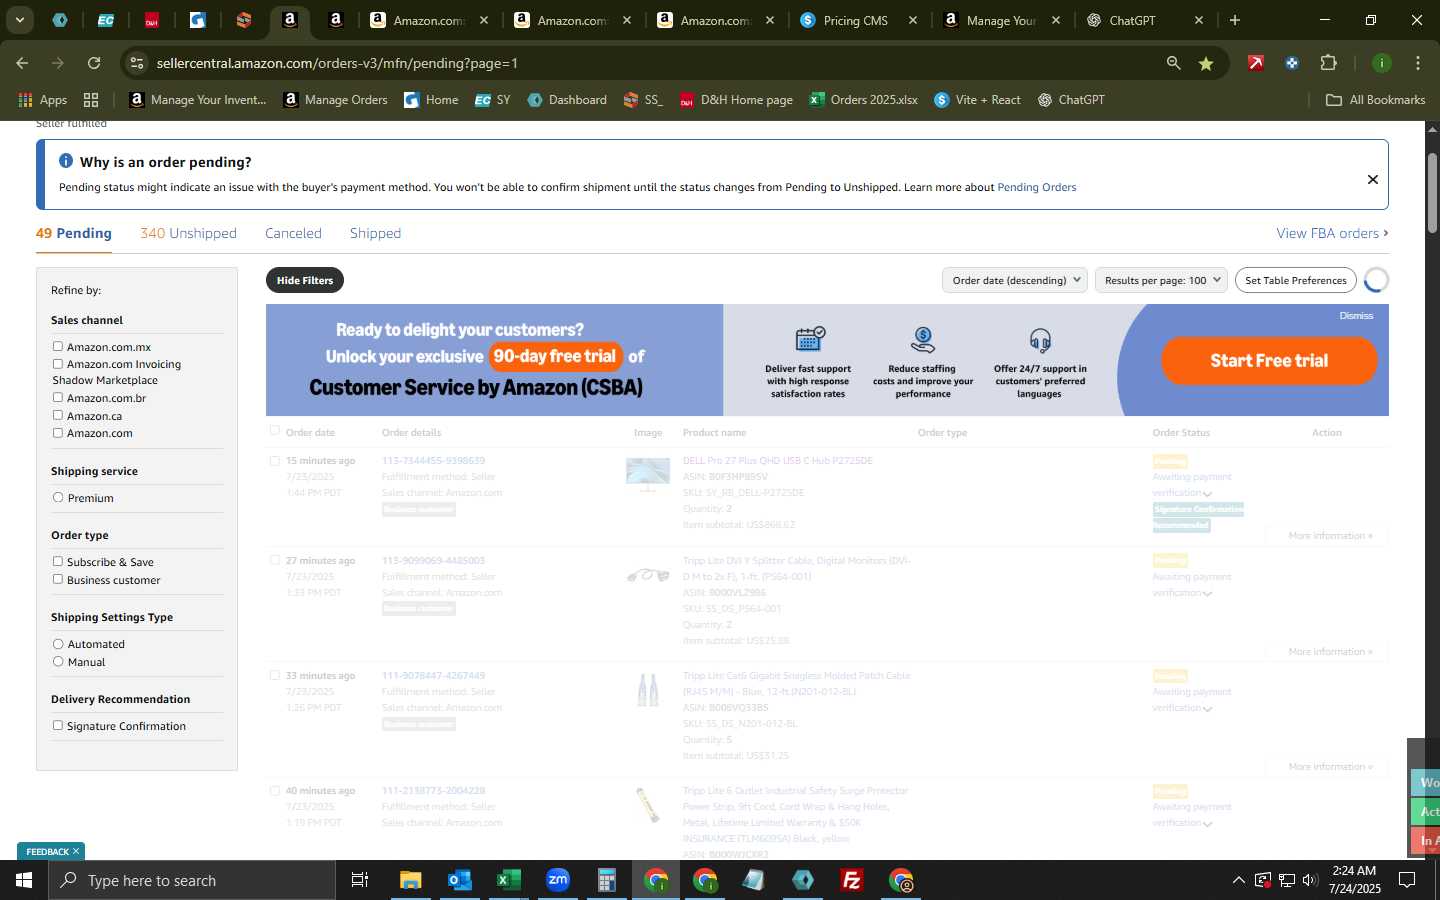Open the green profile avatar icon
Viewport: 1440px width, 900px height.
click(1382, 63)
